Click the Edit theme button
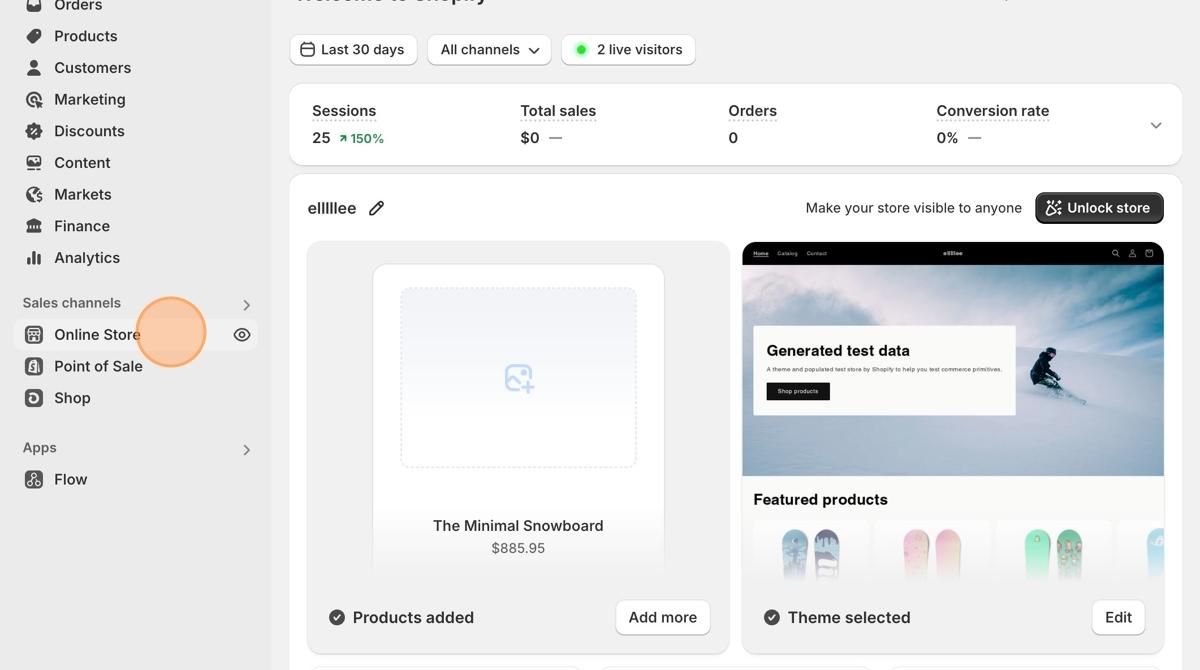Image resolution: width=1200 pixels, height=670 pixels. click(1118, 618)
